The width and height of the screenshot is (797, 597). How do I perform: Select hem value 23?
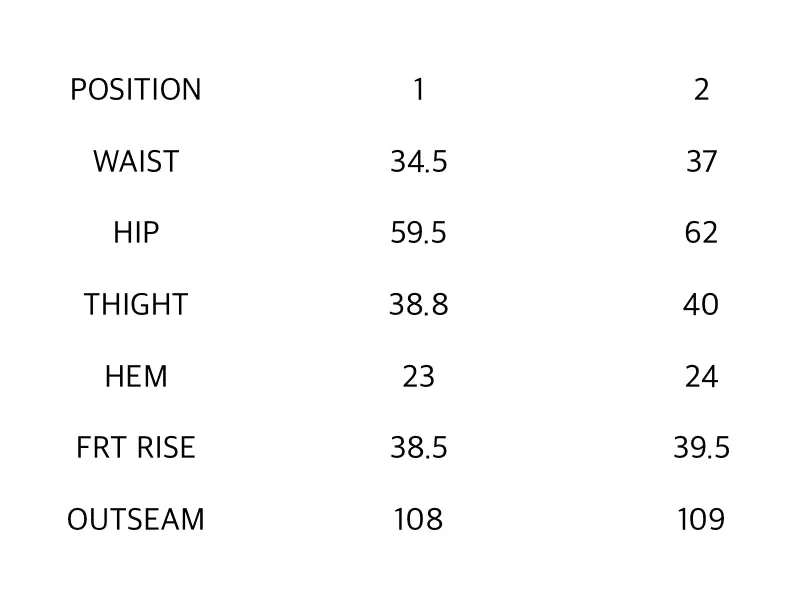tap(419, 376)
